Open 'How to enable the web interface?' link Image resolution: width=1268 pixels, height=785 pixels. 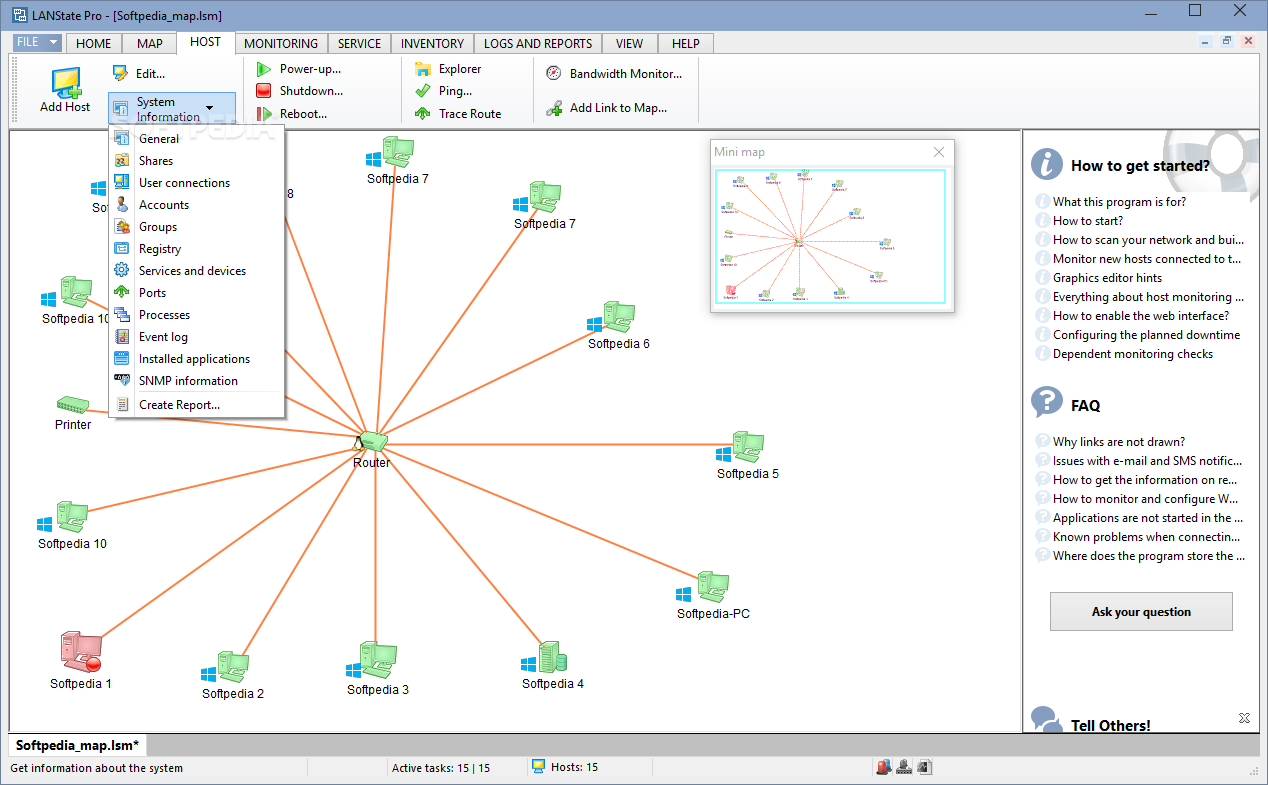1141,316
